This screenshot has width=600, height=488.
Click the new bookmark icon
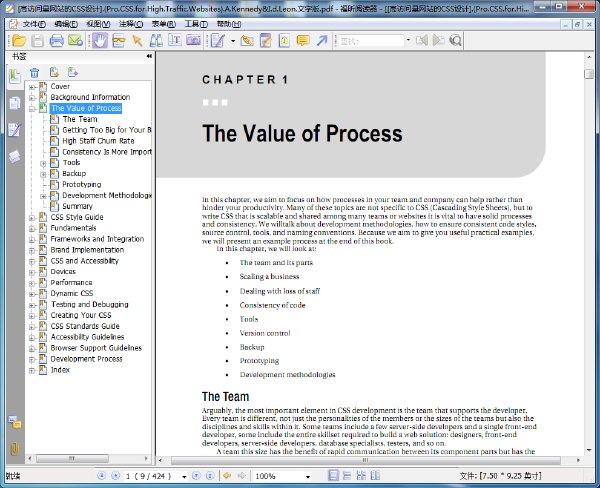tap(54, 72)
